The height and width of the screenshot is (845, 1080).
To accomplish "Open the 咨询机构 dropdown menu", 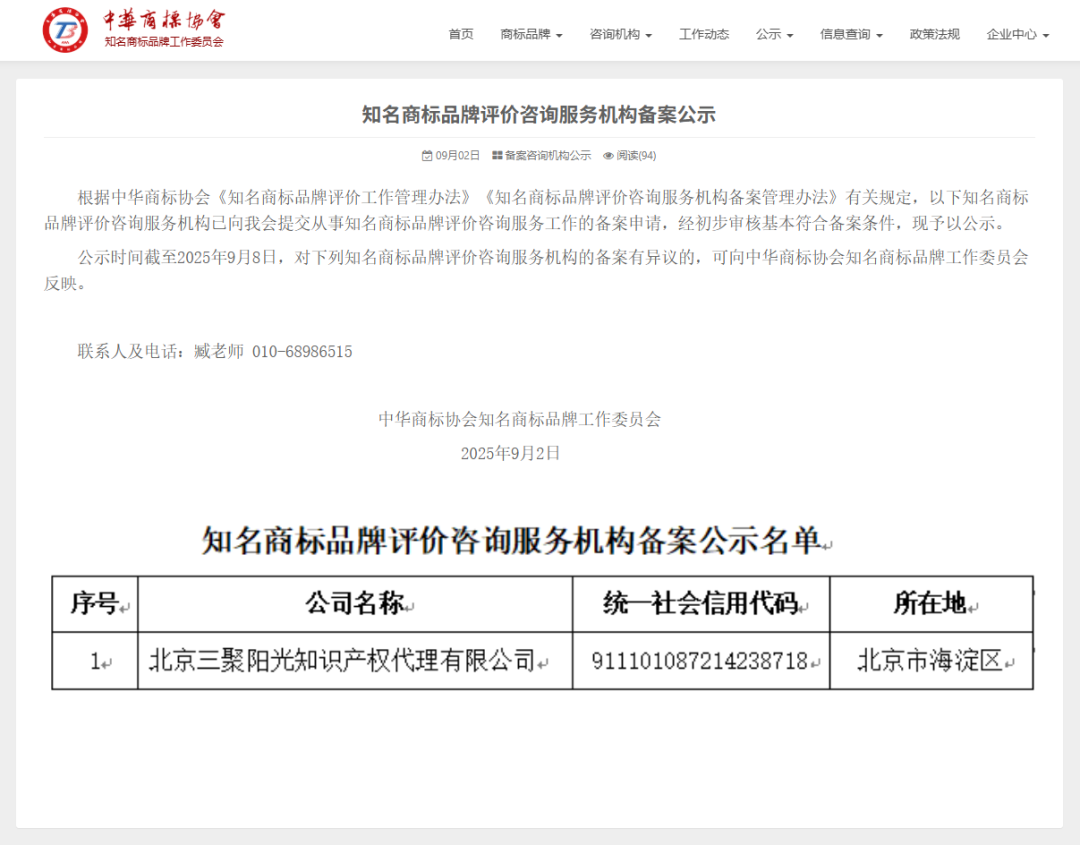I will click(620, 34).
